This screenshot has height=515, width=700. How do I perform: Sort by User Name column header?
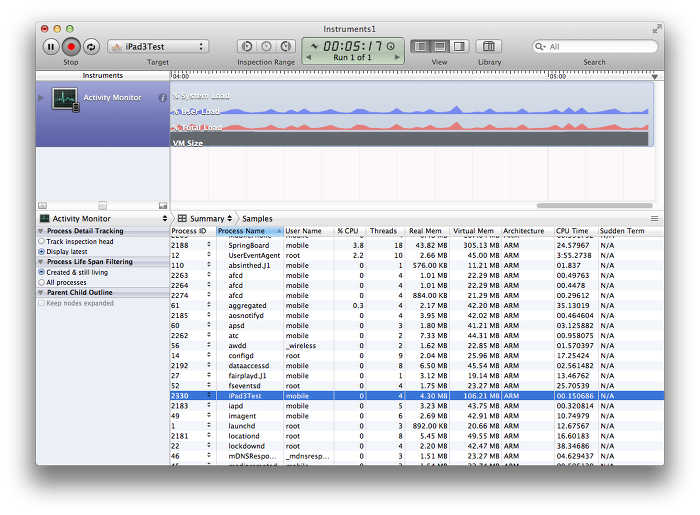coord(308,231)
